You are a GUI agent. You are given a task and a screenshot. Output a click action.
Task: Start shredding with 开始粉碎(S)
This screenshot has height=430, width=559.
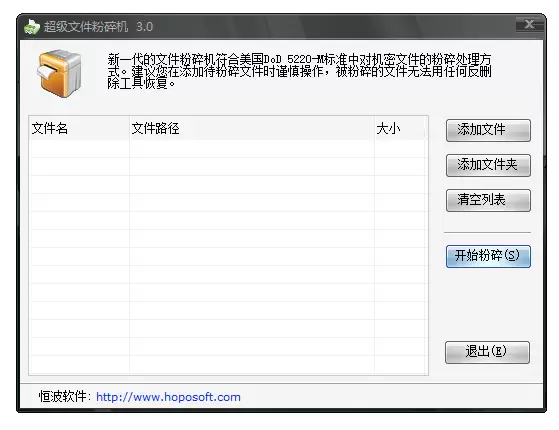coord(488,256)
